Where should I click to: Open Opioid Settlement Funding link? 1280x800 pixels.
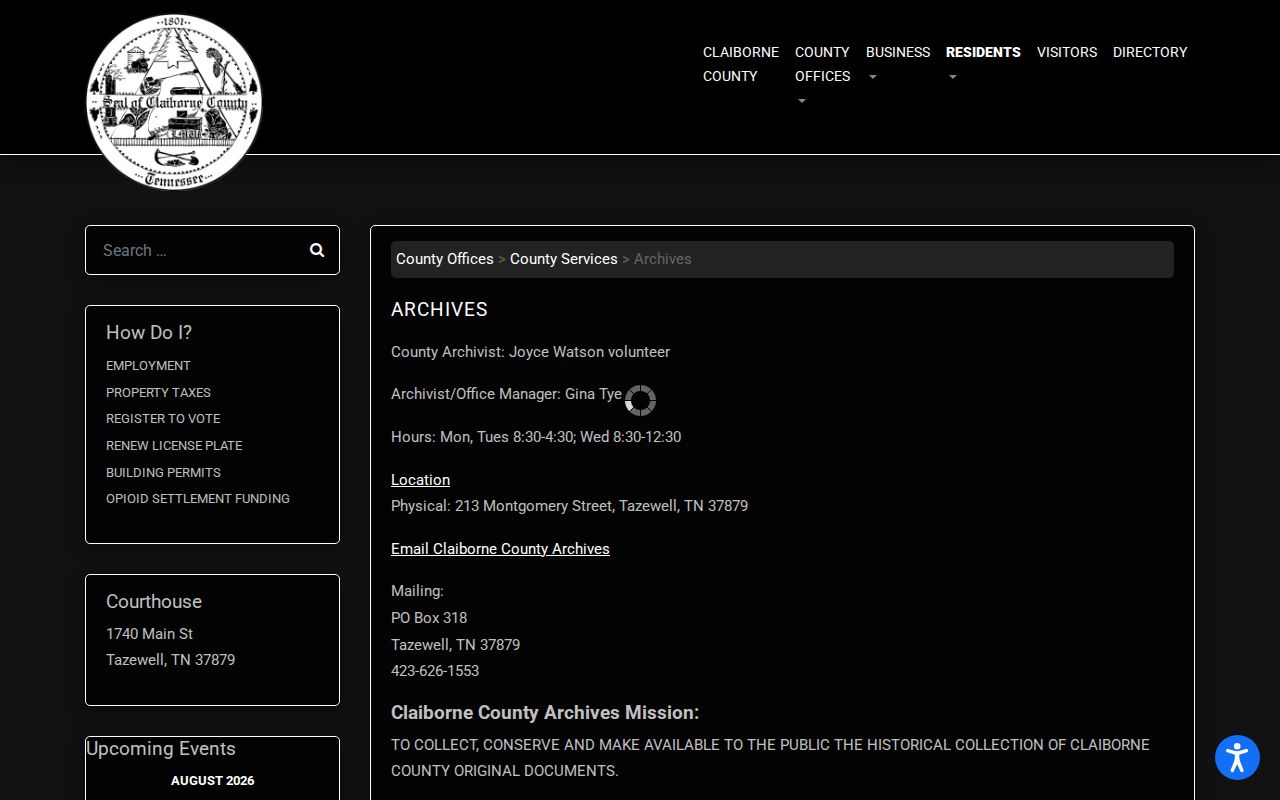click(x=198, y=499)
